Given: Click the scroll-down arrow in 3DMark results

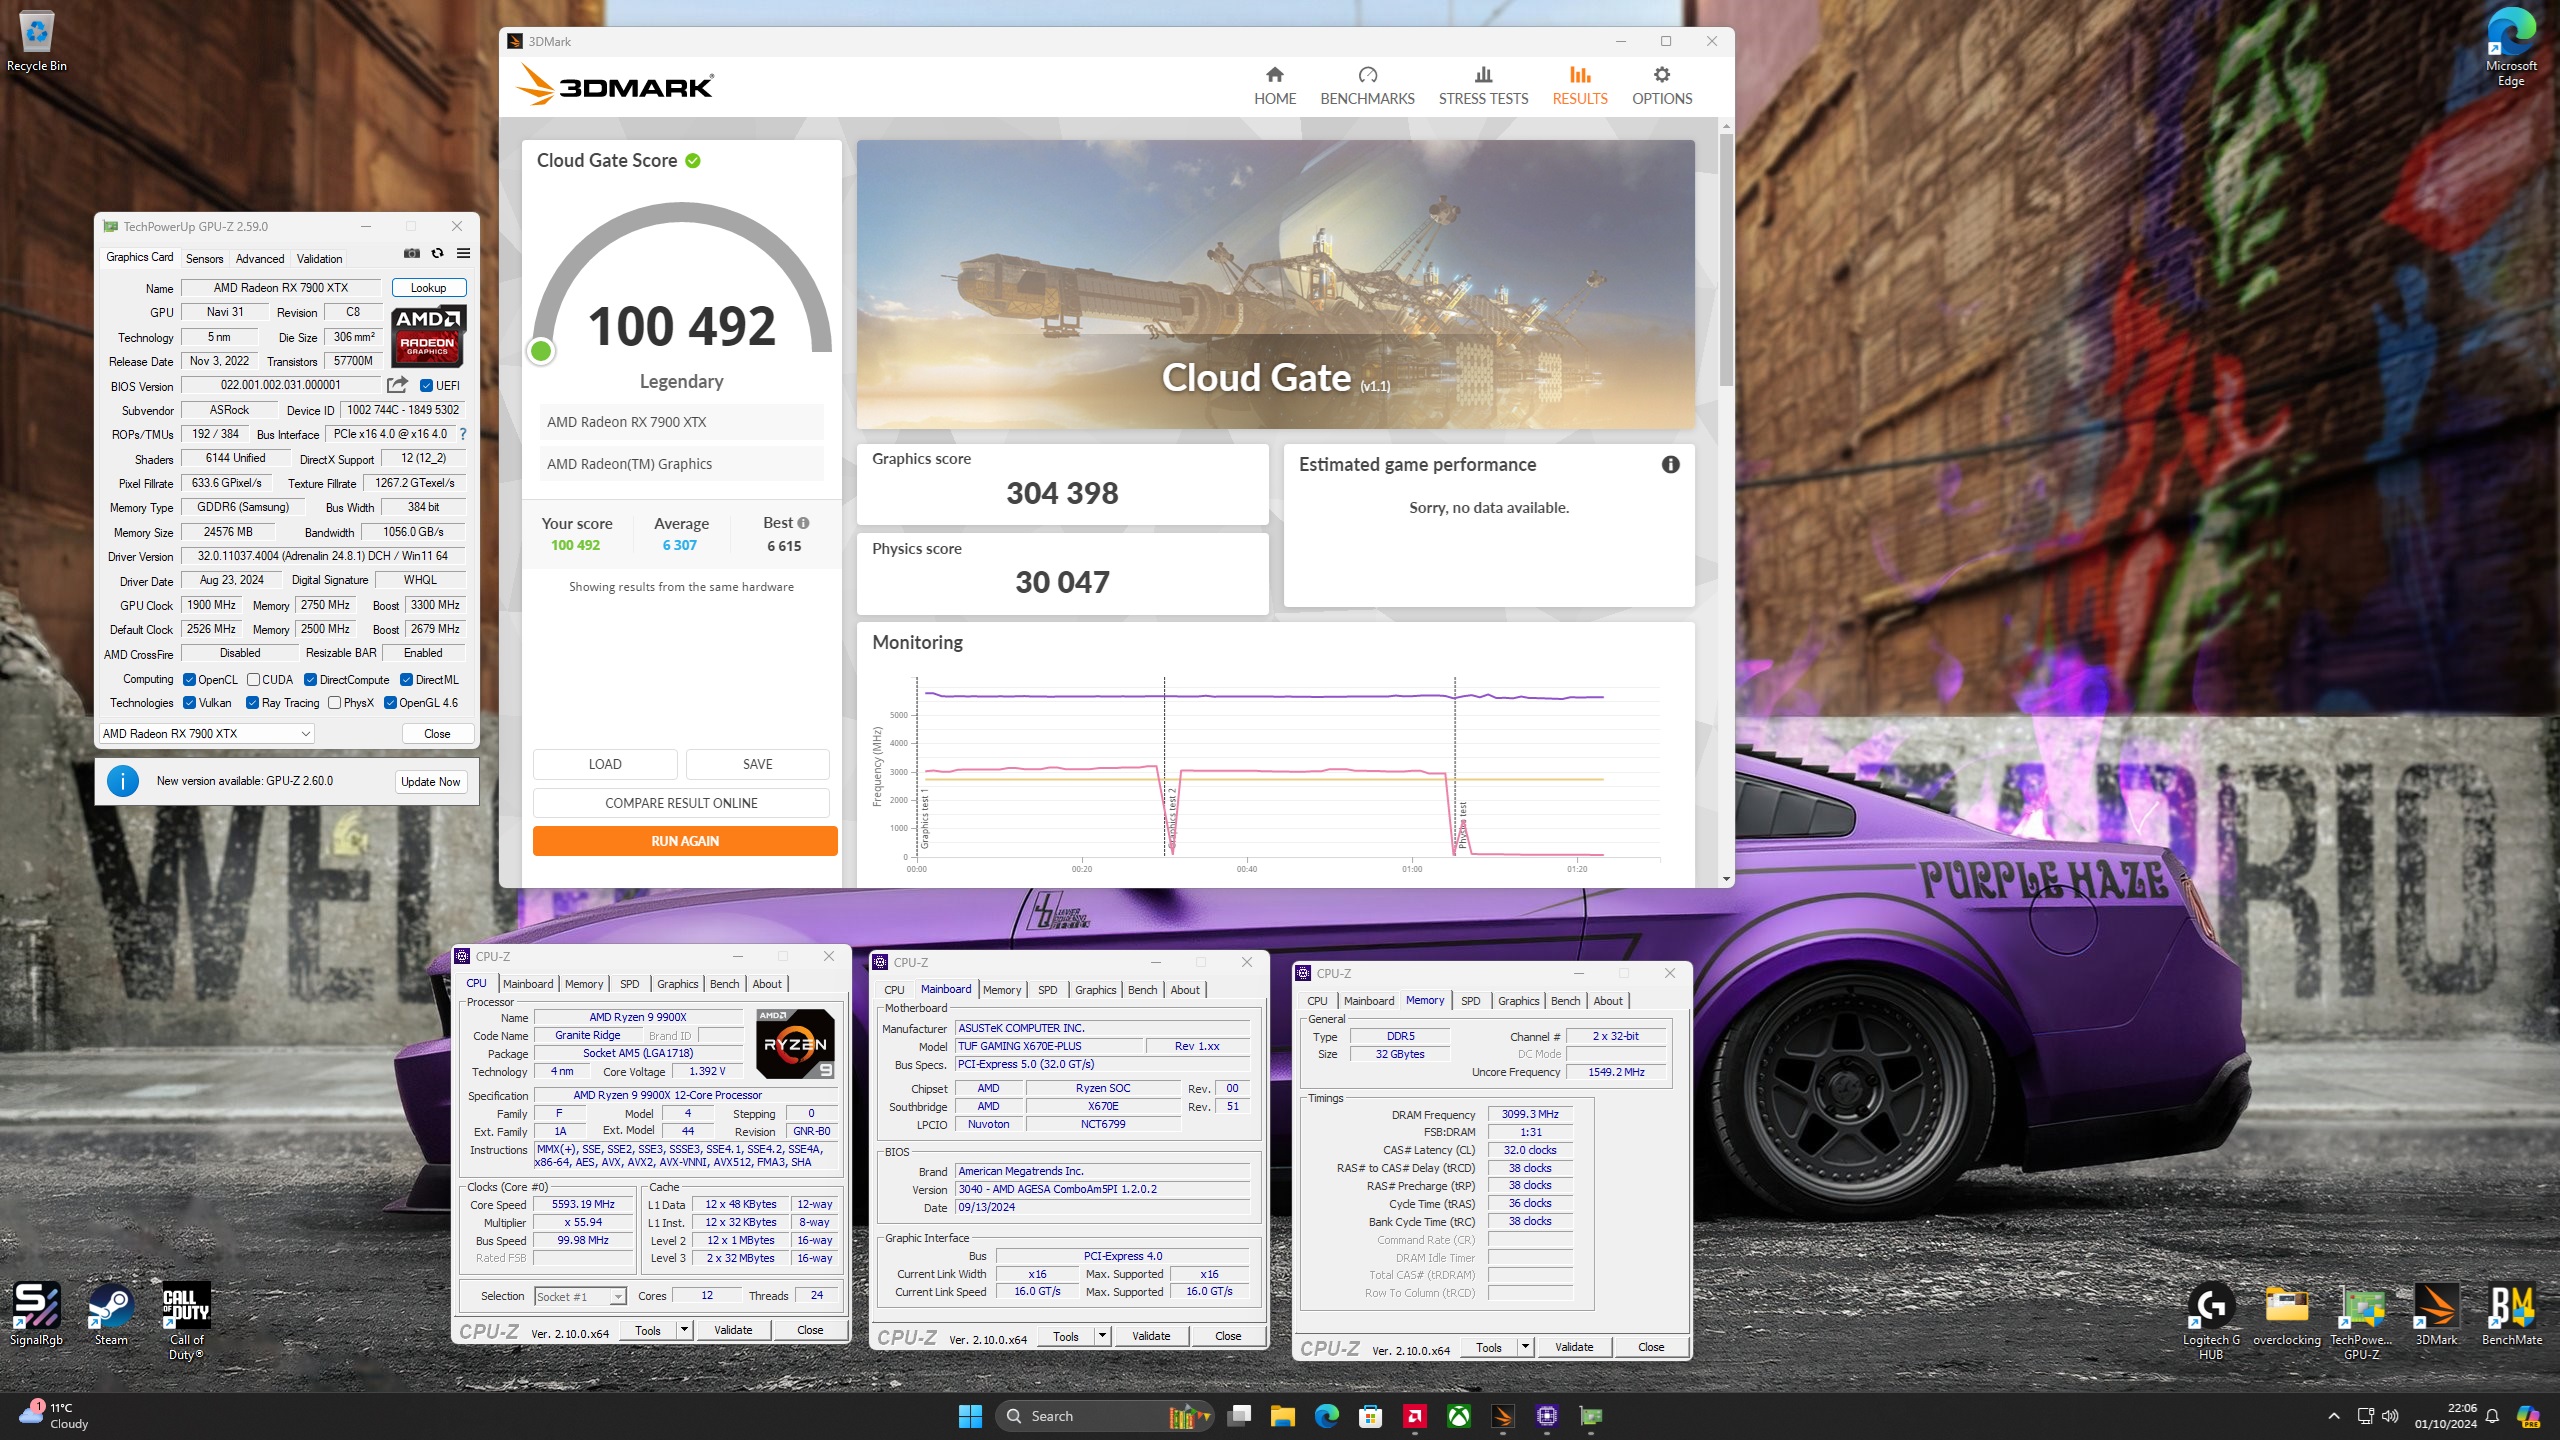Looking at the screenshot, I should (1726, 879).
